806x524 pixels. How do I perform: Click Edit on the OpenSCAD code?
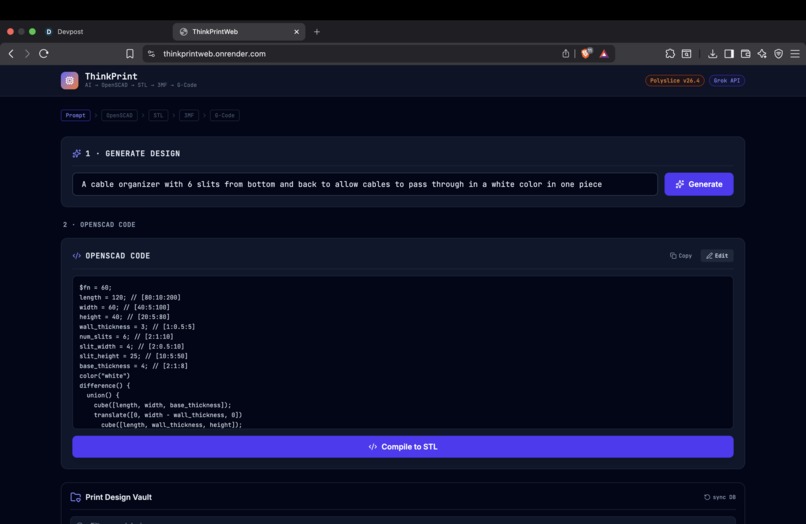point(717,256)
